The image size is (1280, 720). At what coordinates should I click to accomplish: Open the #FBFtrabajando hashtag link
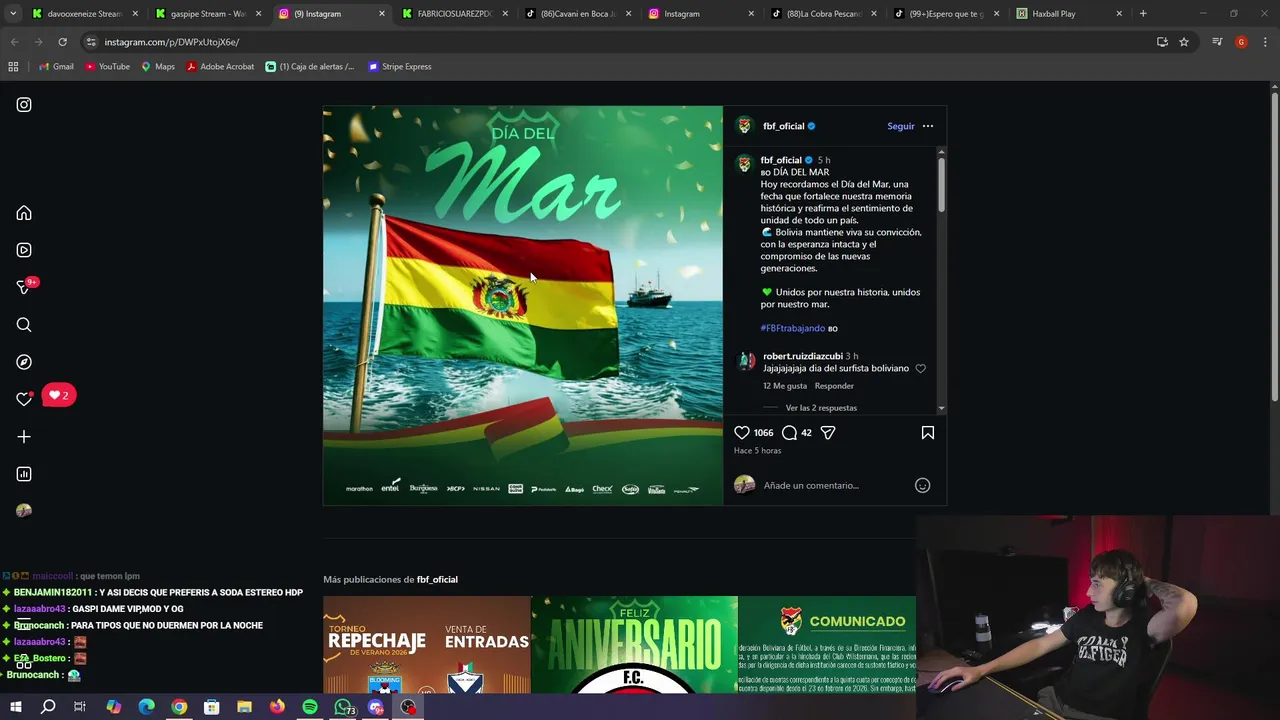(793, 328)
